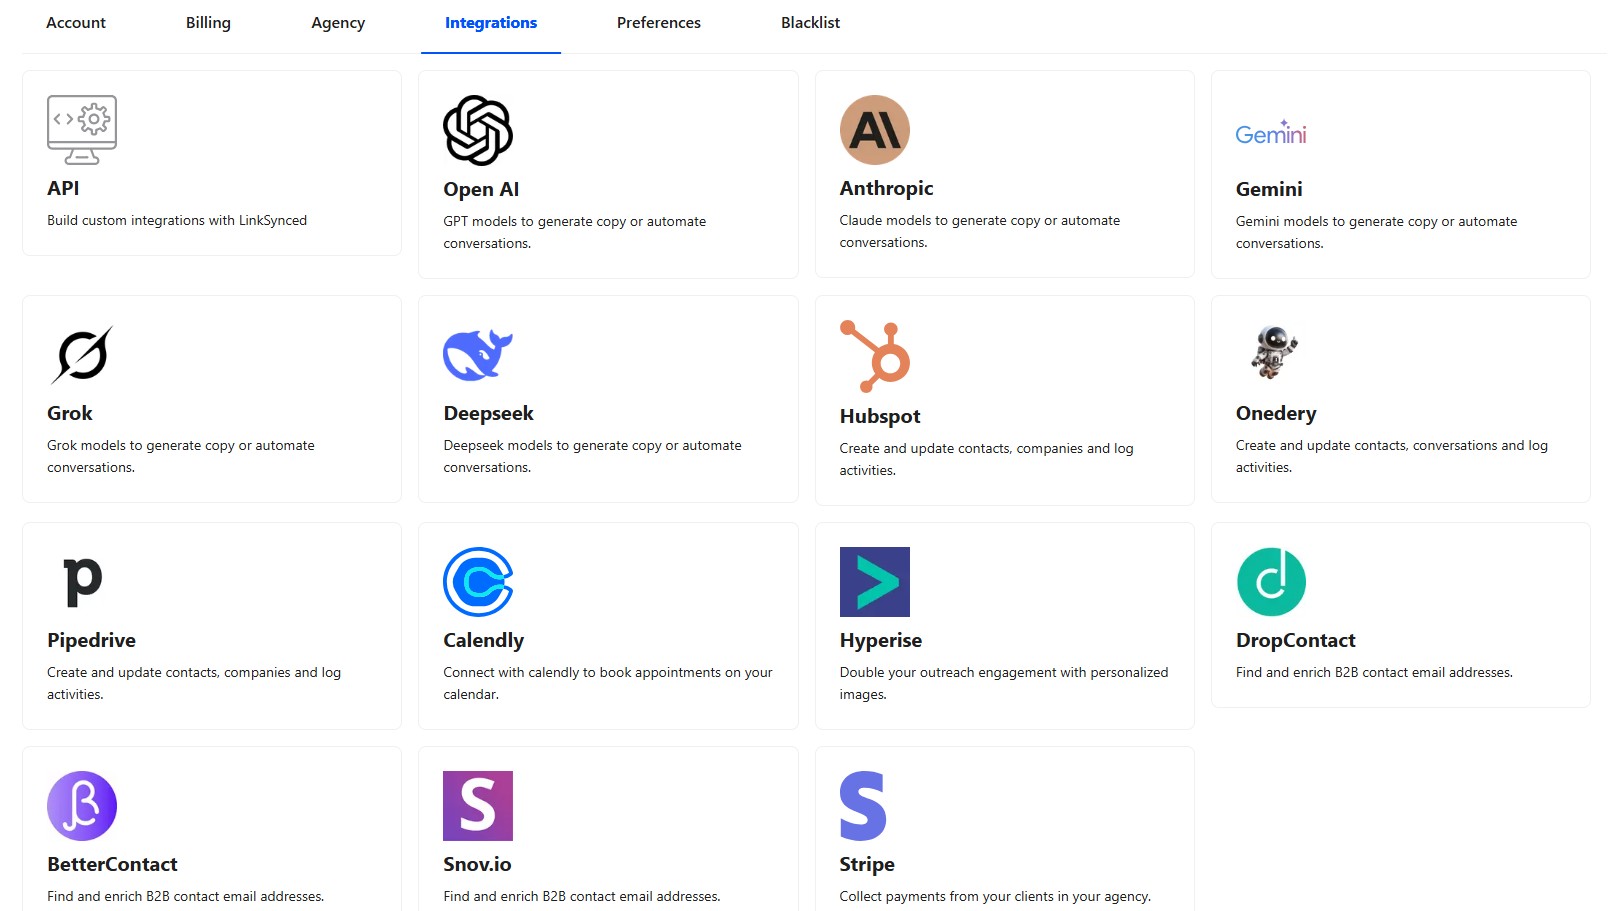Select the Hubspot integration title

point(880,417)
